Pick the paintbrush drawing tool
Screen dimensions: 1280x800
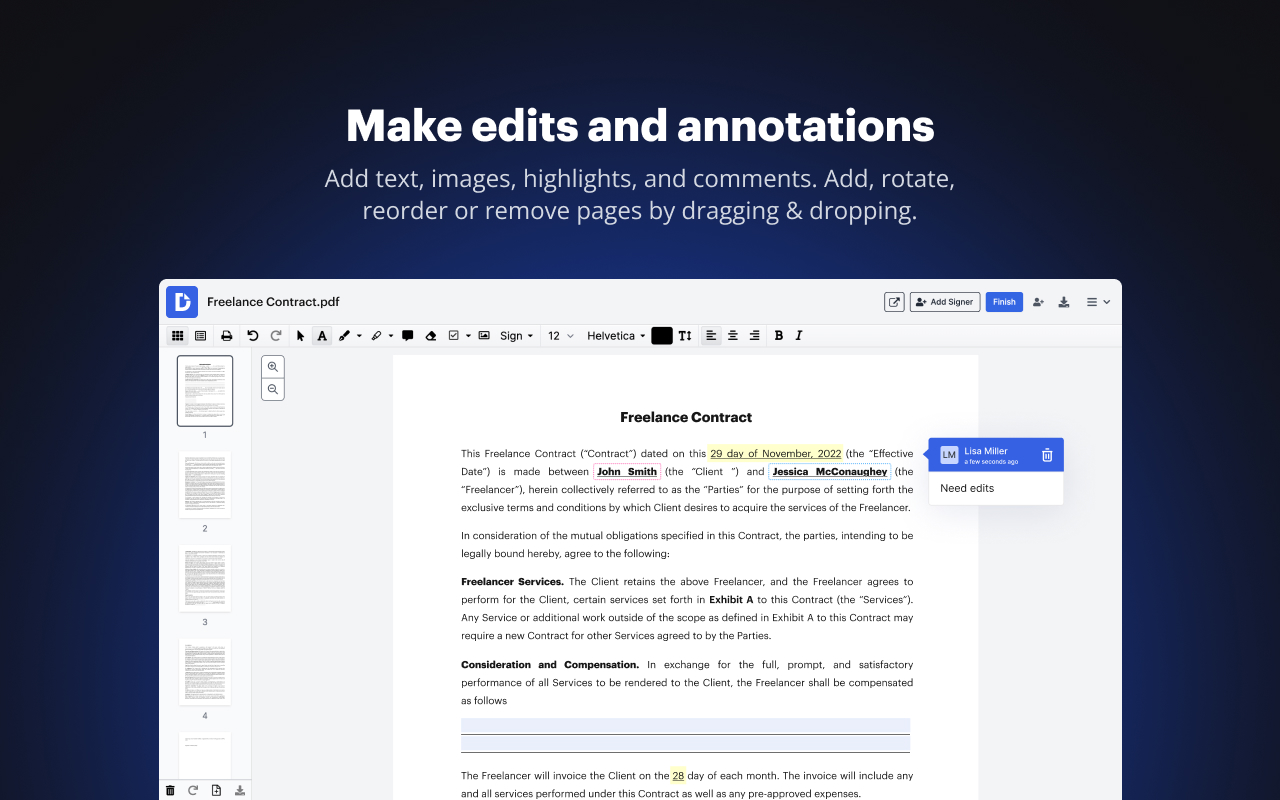click(x=344, y=336)
